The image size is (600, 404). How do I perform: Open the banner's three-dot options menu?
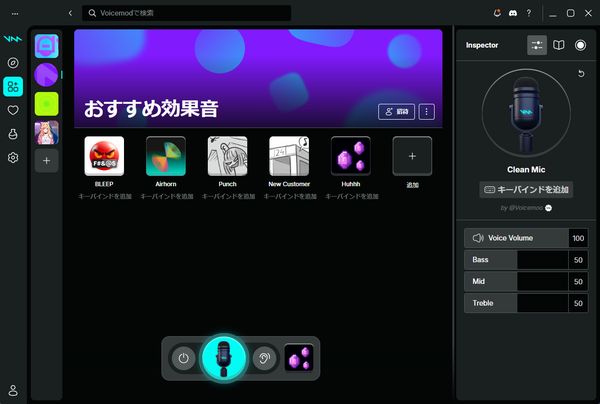(427, 112)
